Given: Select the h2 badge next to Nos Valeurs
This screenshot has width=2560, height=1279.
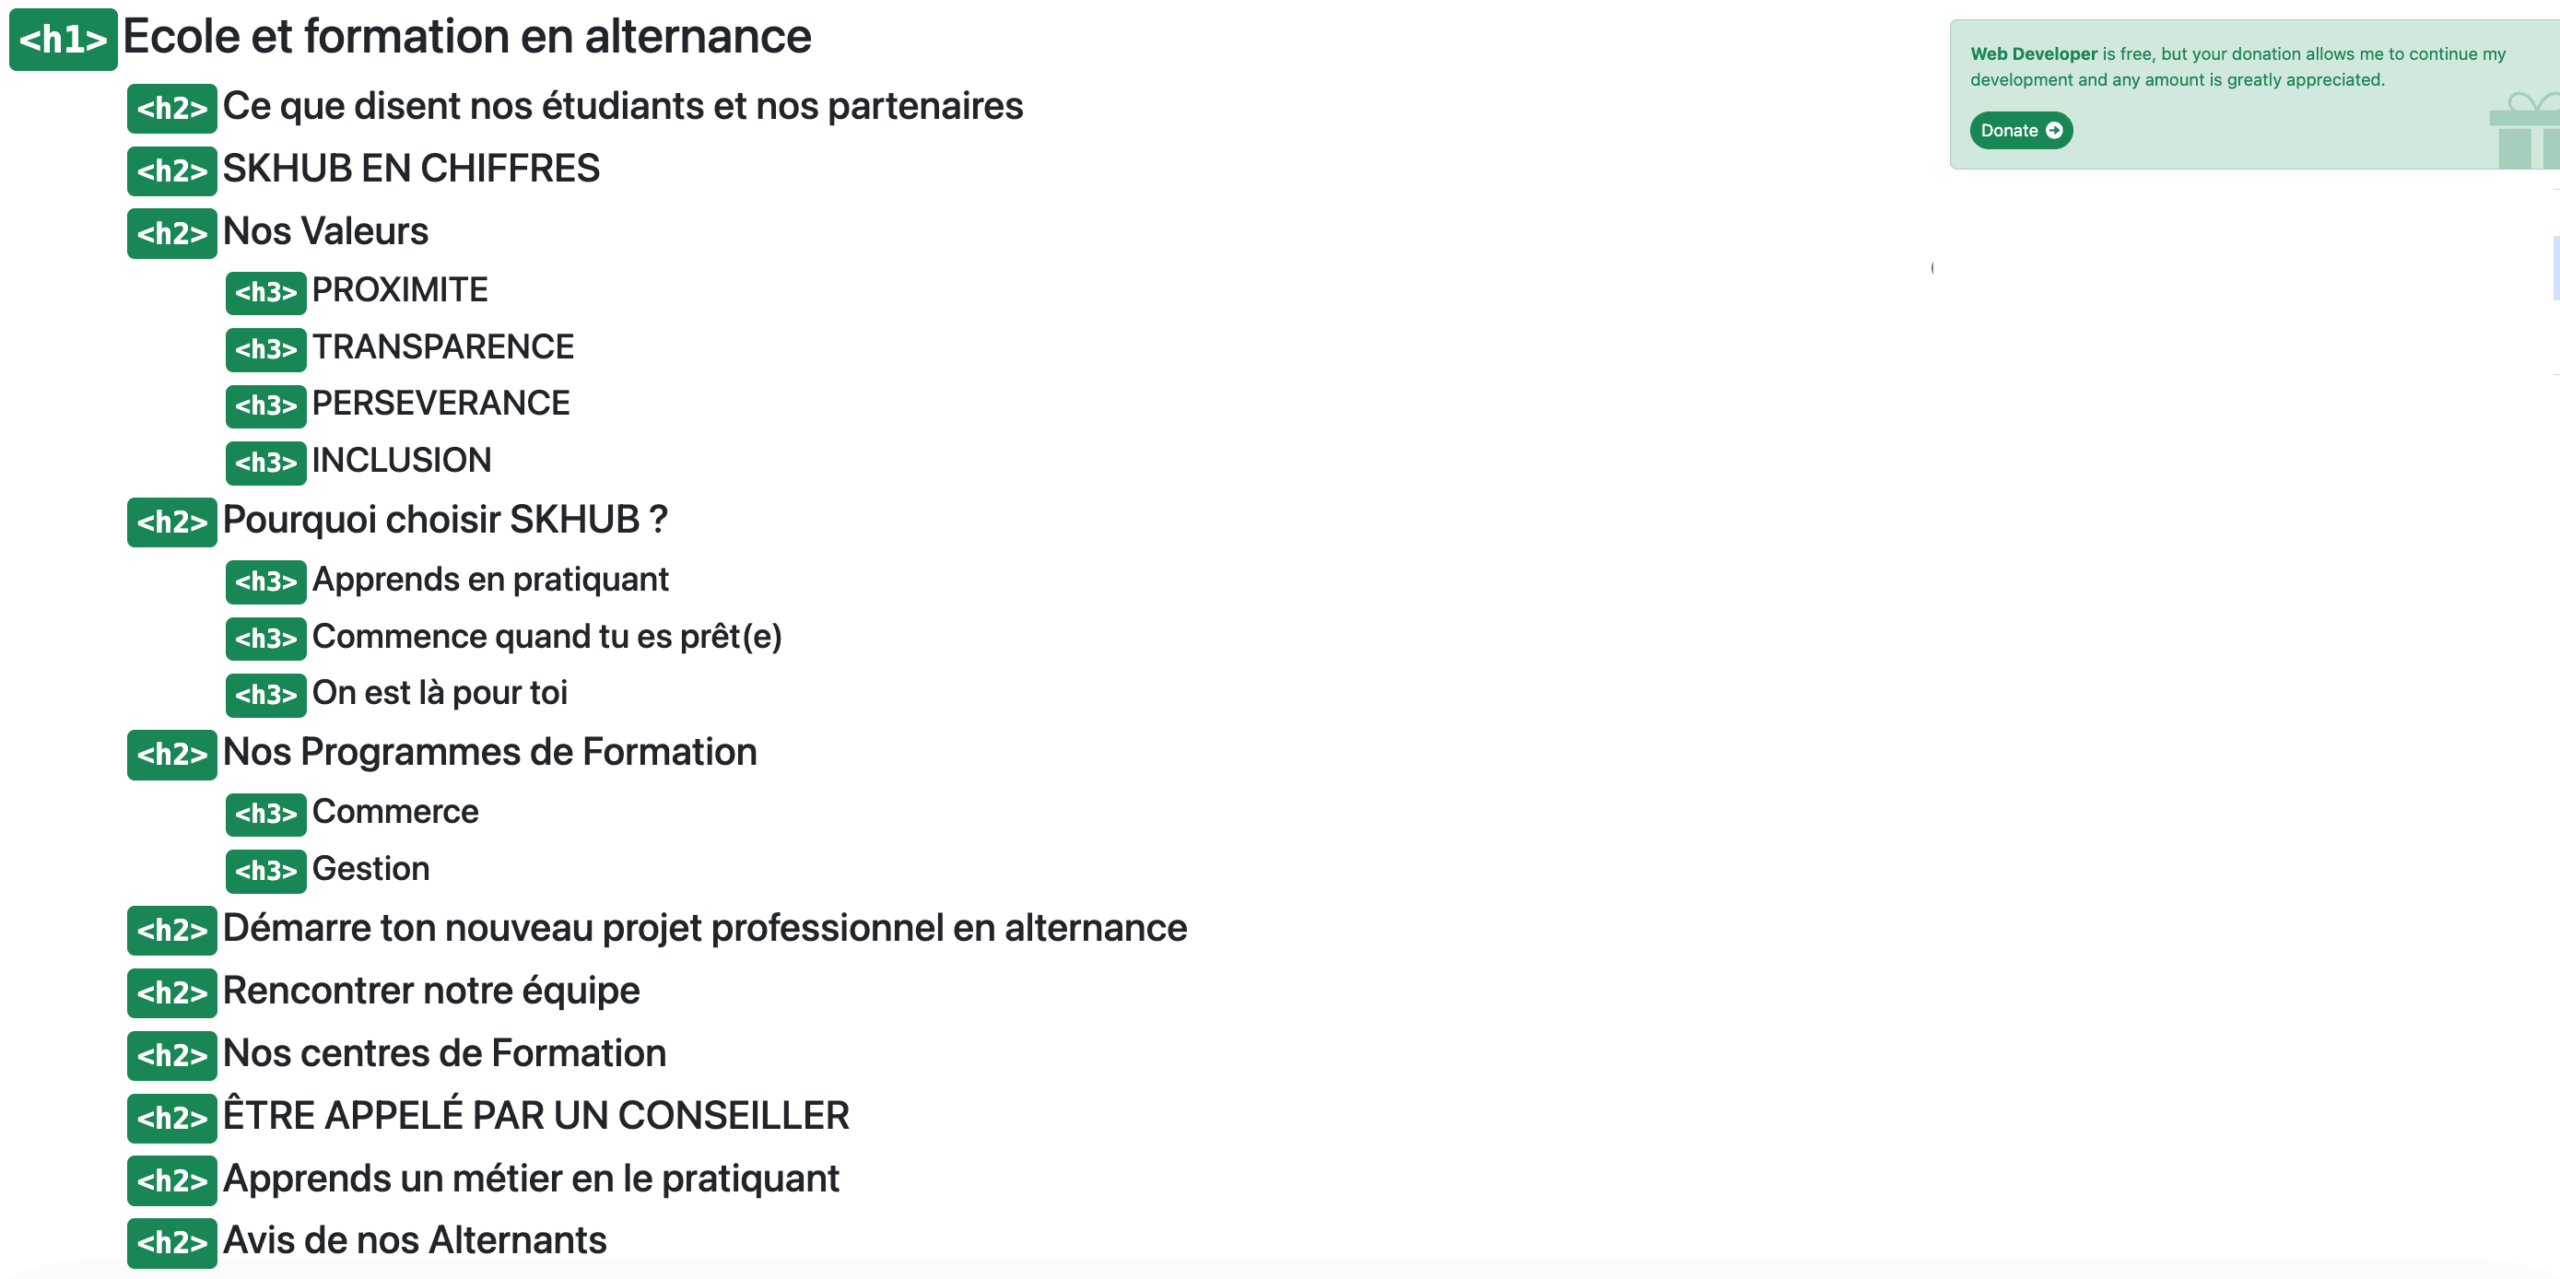Looking at the screenshot, I should click(x=171, y=233).
